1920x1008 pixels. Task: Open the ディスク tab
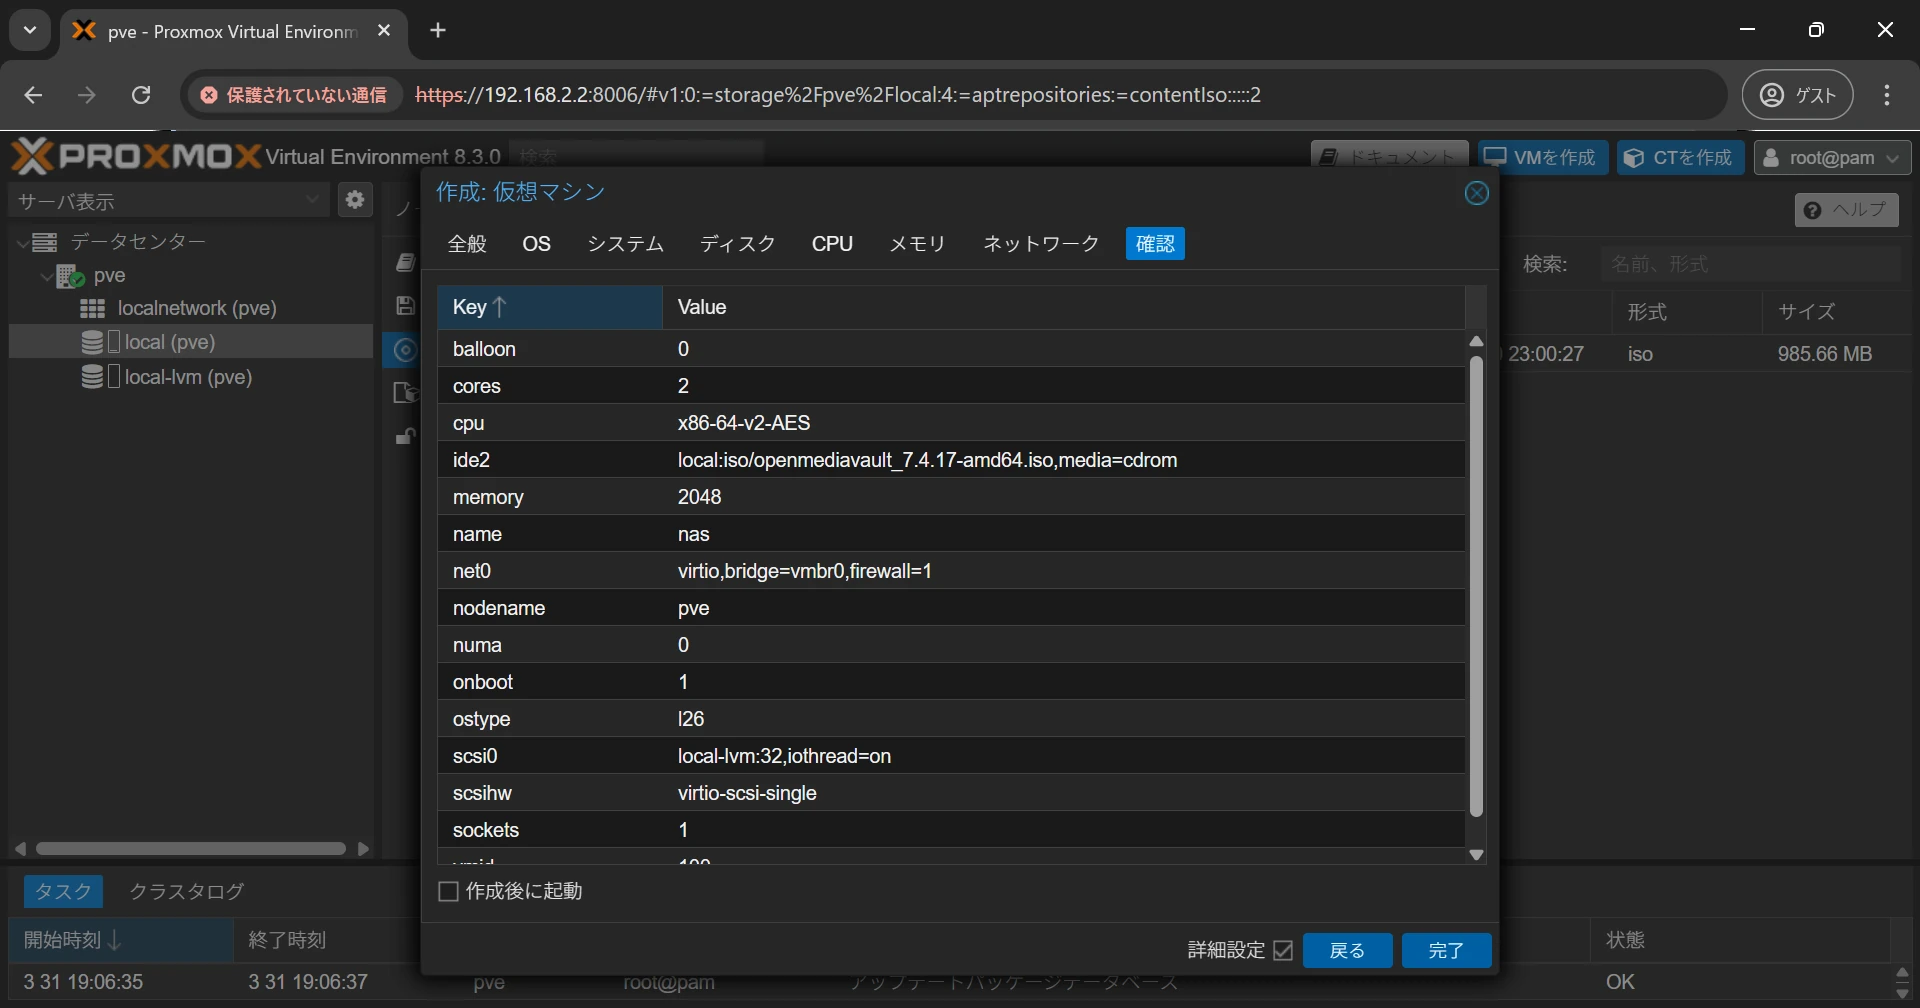pos(738,244)
